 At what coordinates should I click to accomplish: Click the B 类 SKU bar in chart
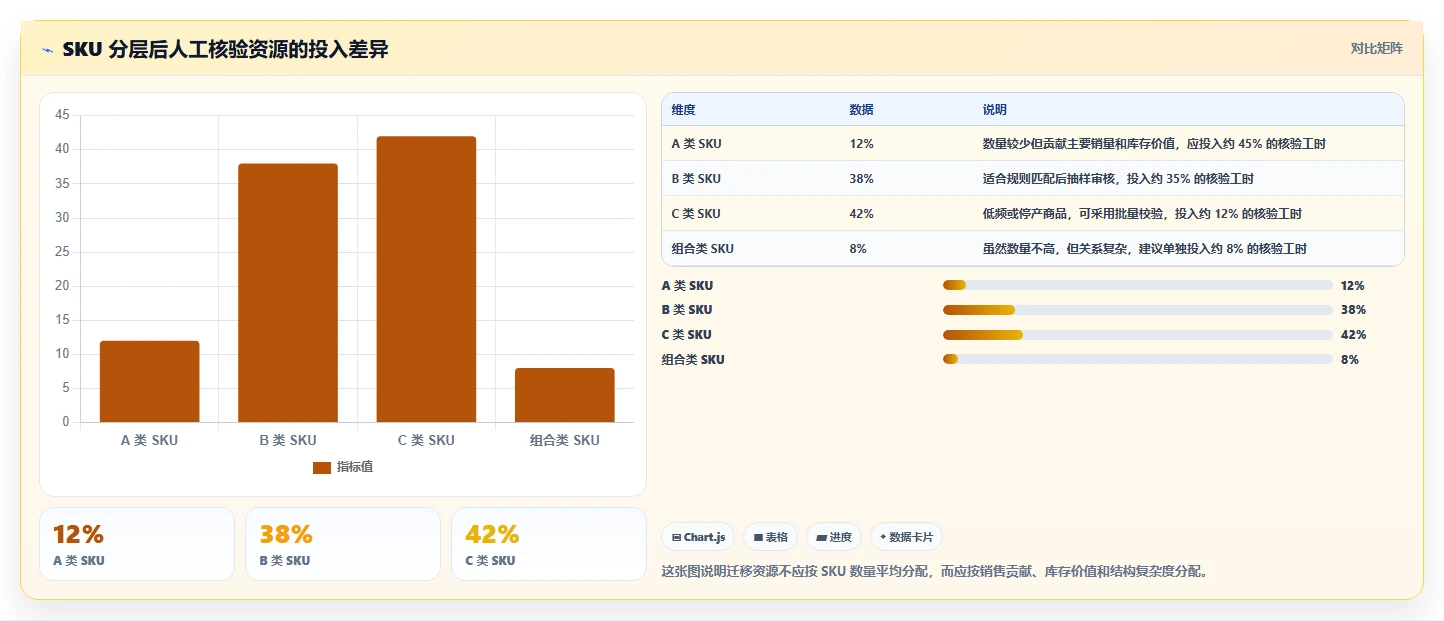point(288,293)
